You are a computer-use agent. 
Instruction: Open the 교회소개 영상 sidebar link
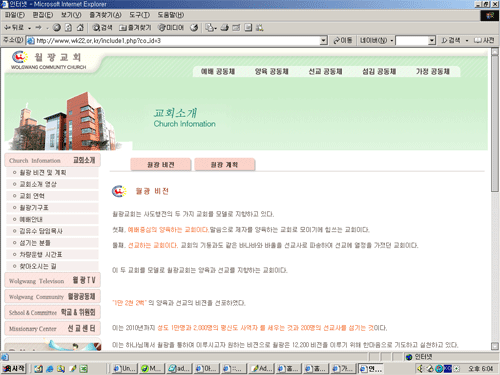point(38,184)
